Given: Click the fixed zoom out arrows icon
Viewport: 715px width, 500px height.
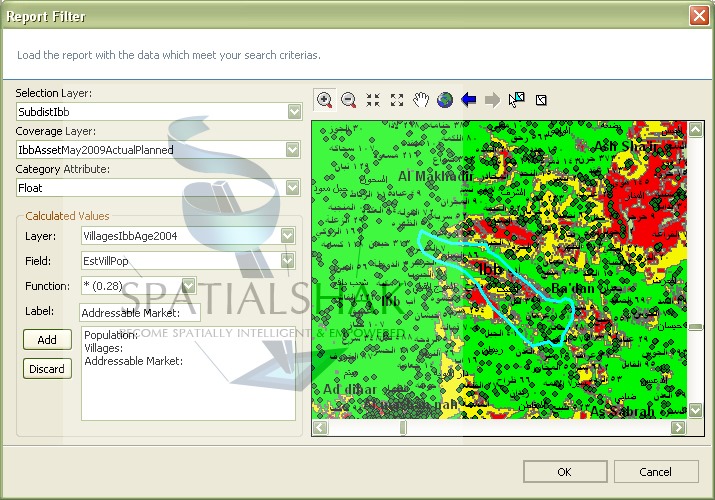Looking at the screenshot, I should tap(397, 100).
